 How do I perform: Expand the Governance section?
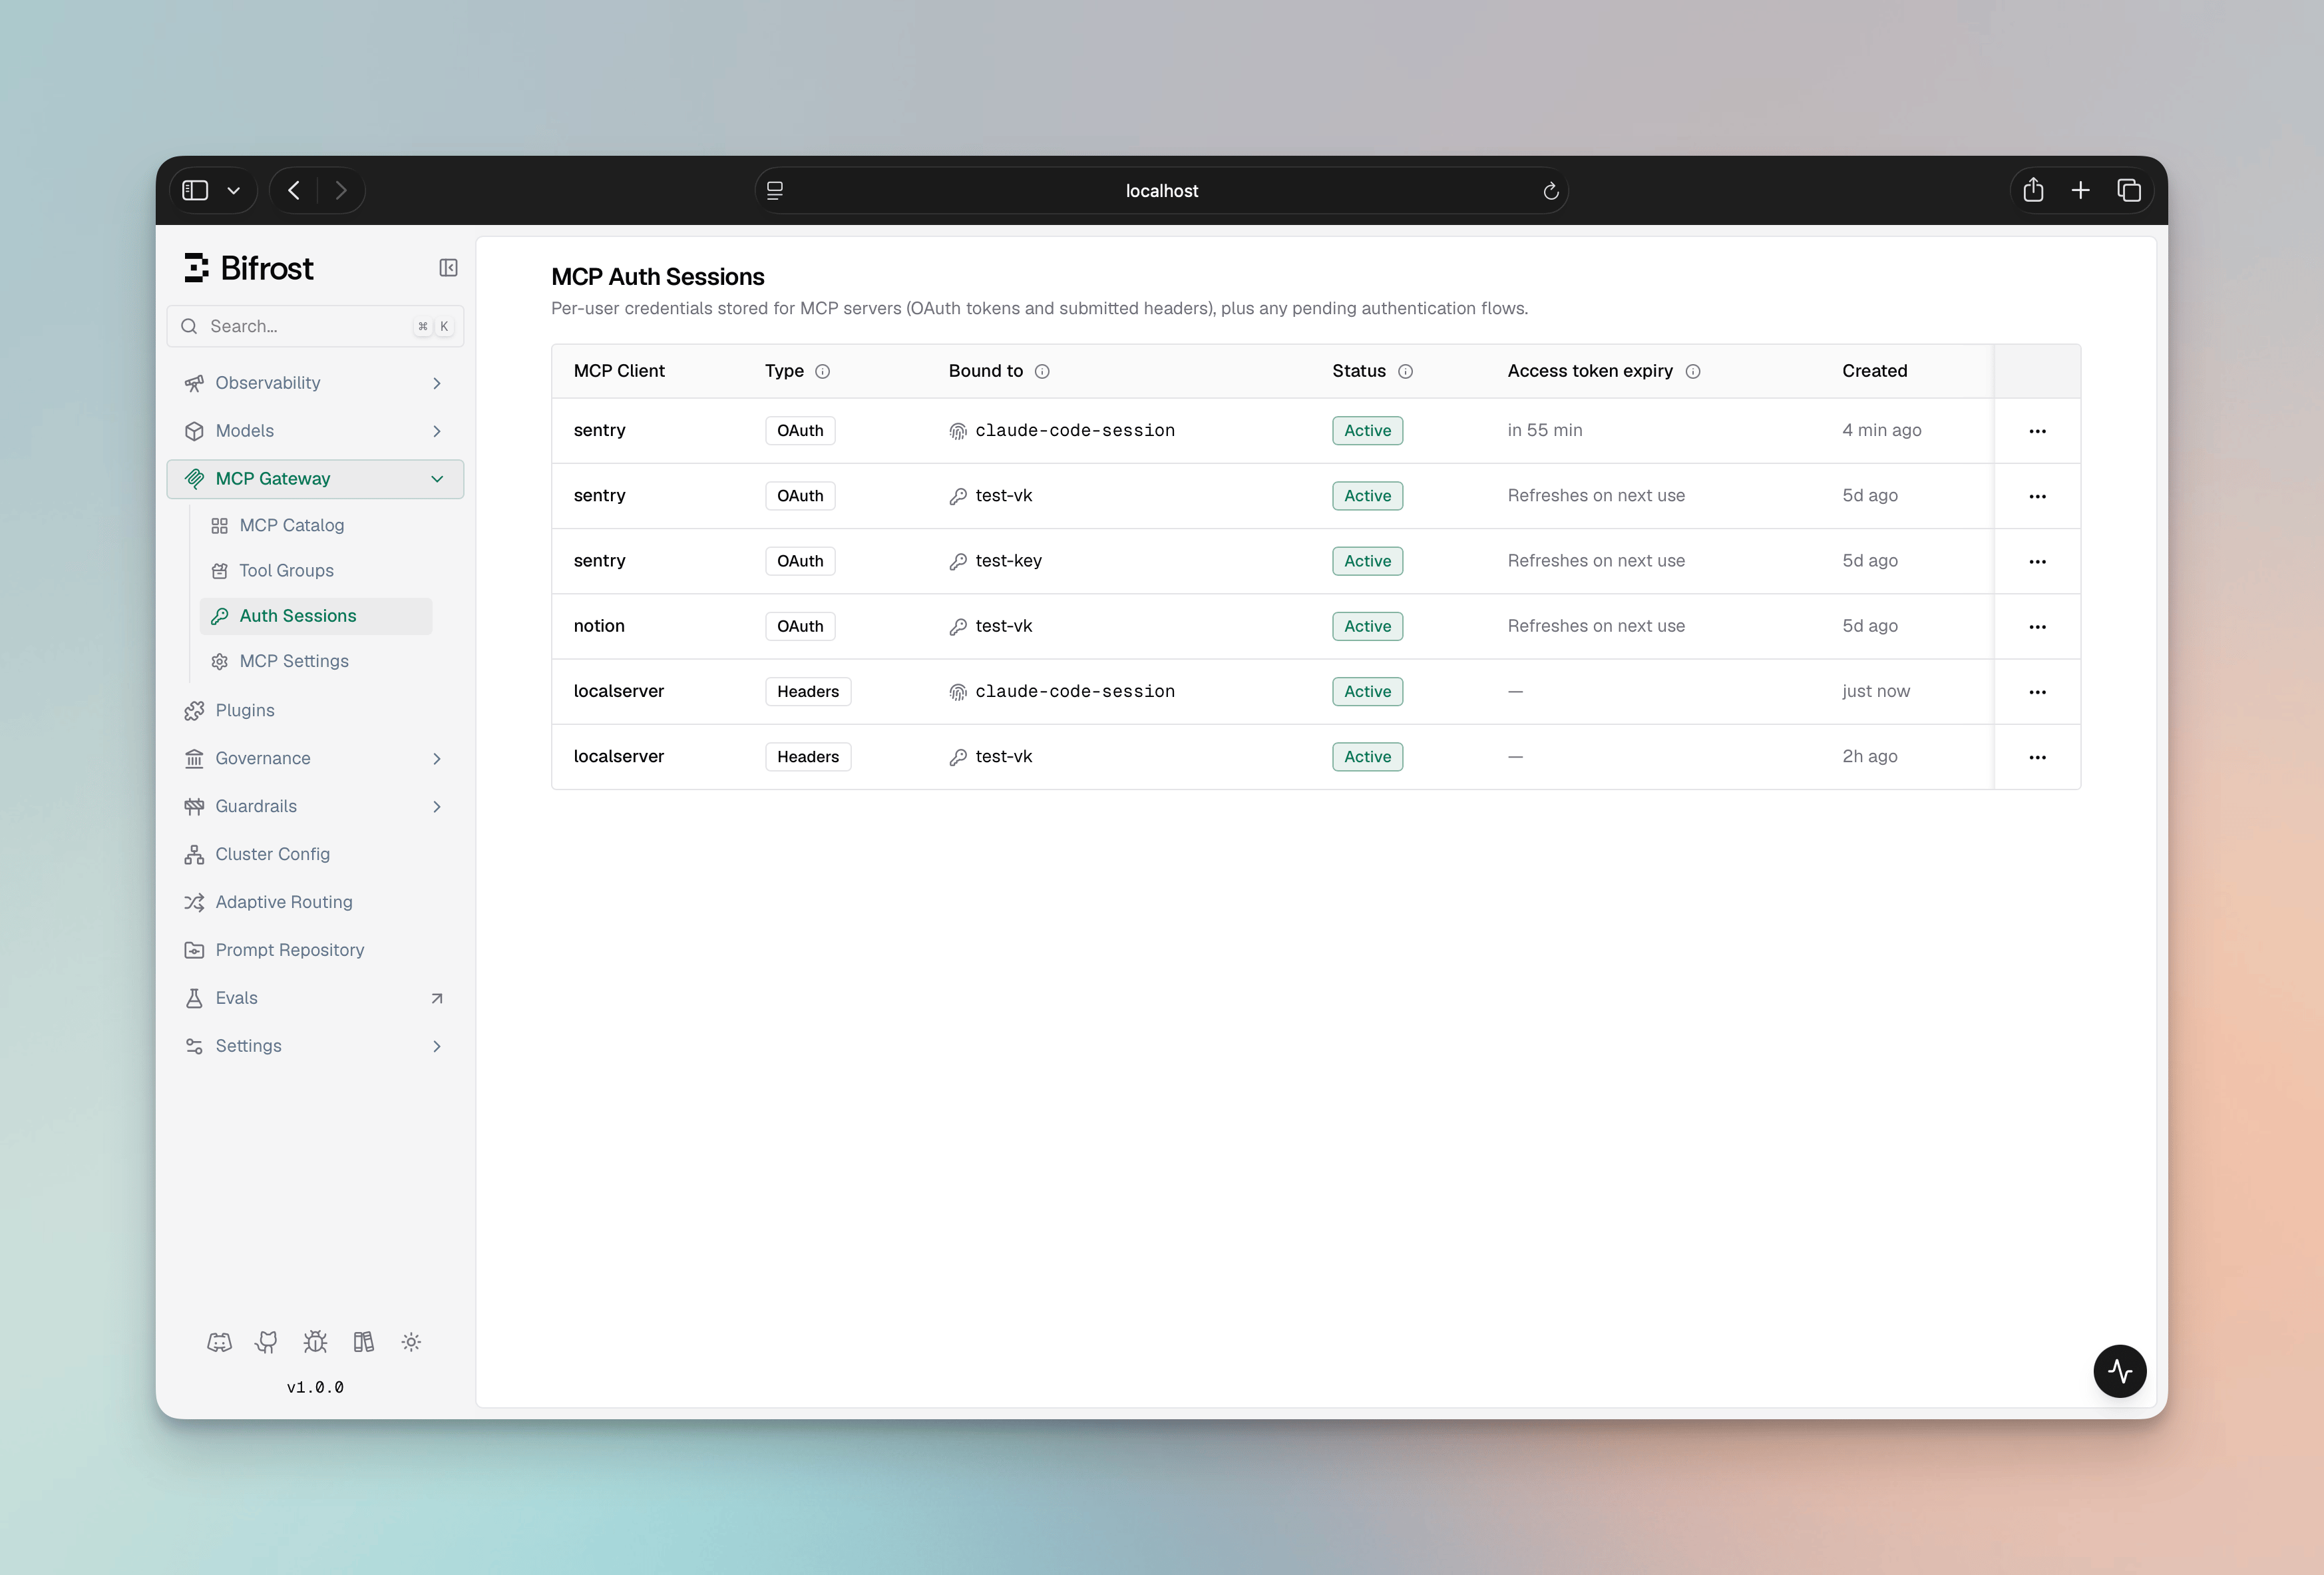(315, 758)
